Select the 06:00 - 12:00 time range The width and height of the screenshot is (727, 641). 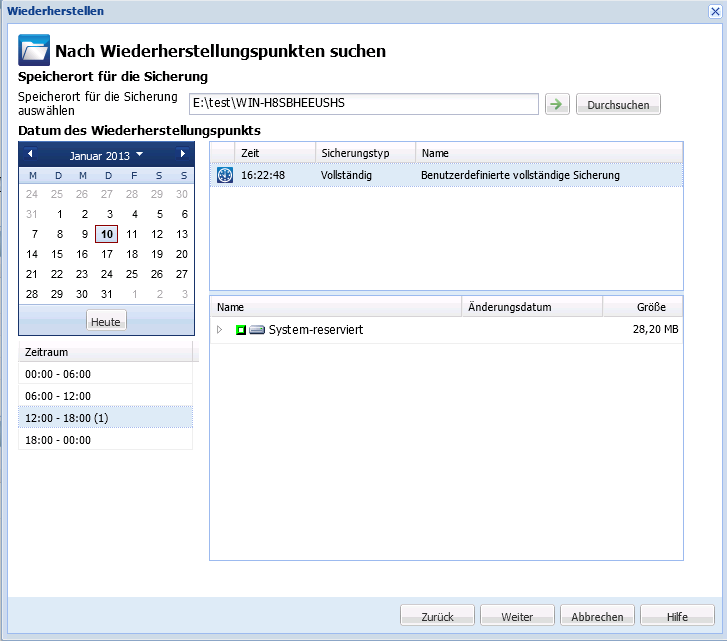[105, 396]
